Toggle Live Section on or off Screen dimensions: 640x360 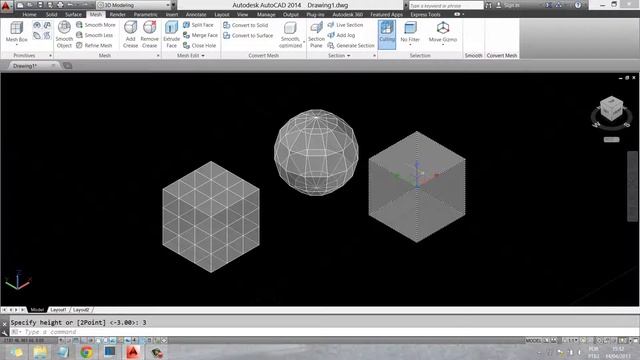point(345,25)
